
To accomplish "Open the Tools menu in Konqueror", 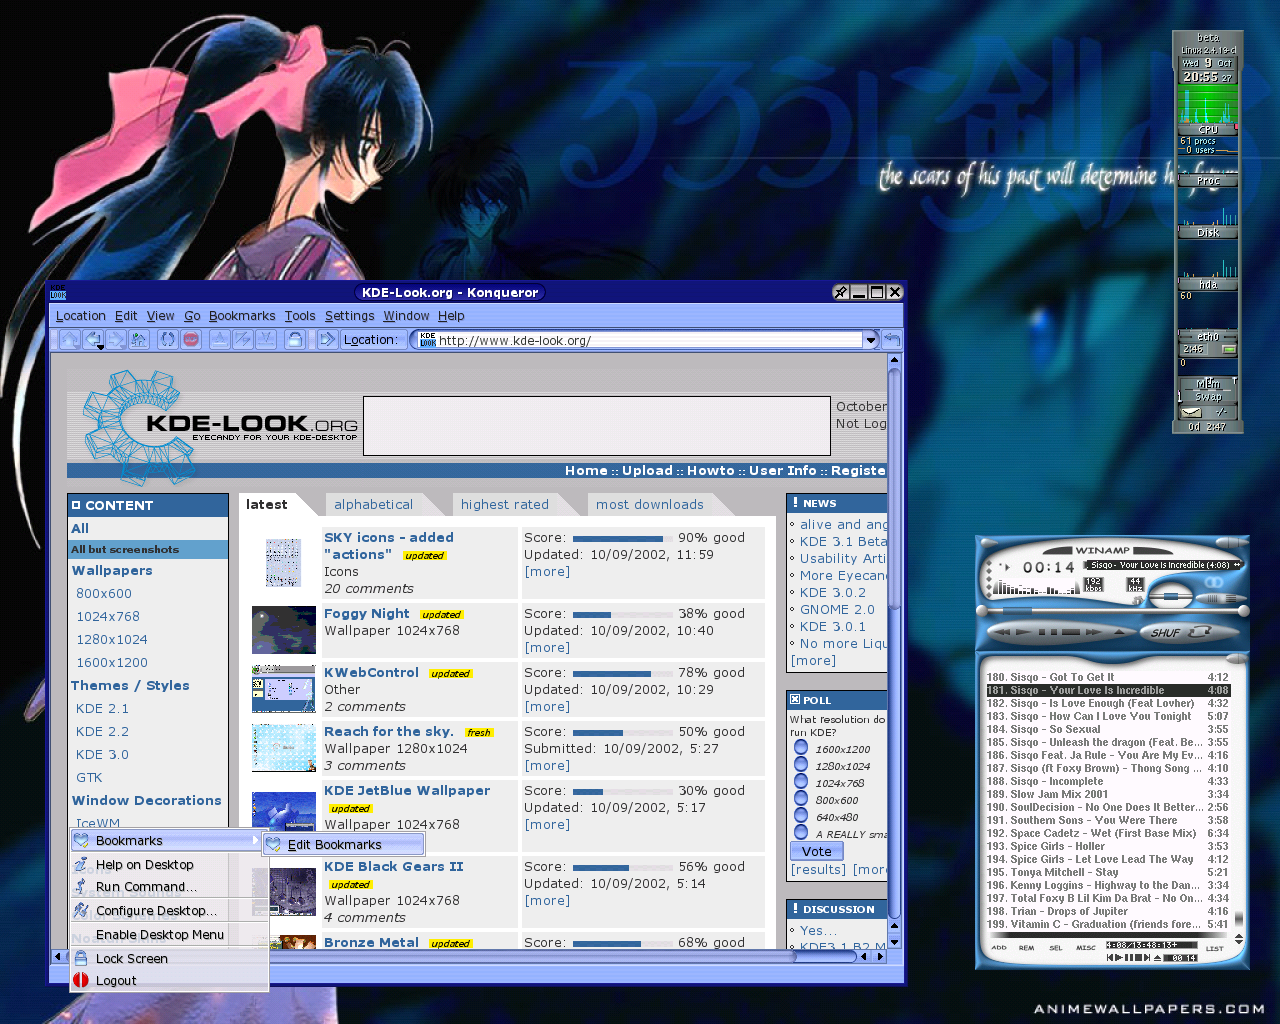I will pos(300,316).
